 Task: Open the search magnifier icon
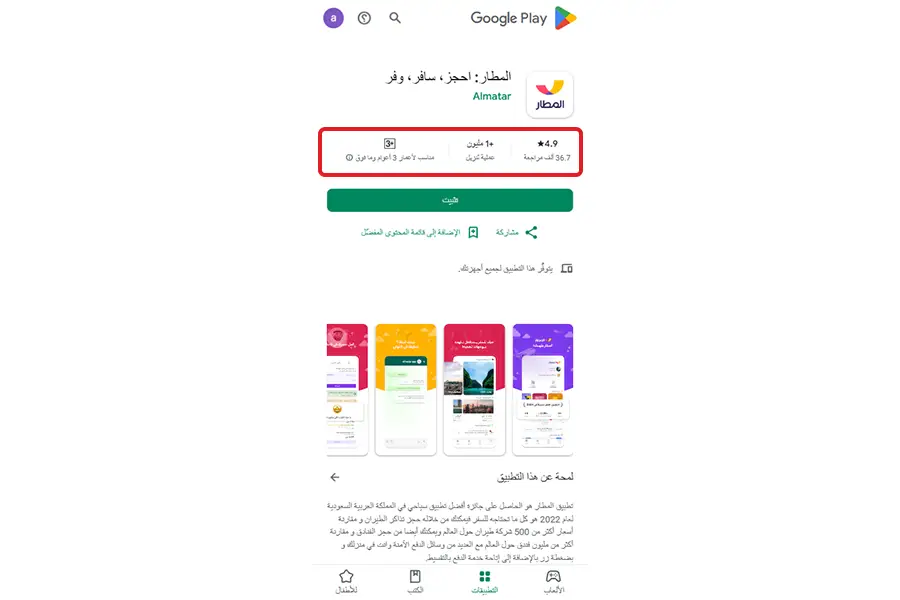pyautogui.click(x=395, y=18)
